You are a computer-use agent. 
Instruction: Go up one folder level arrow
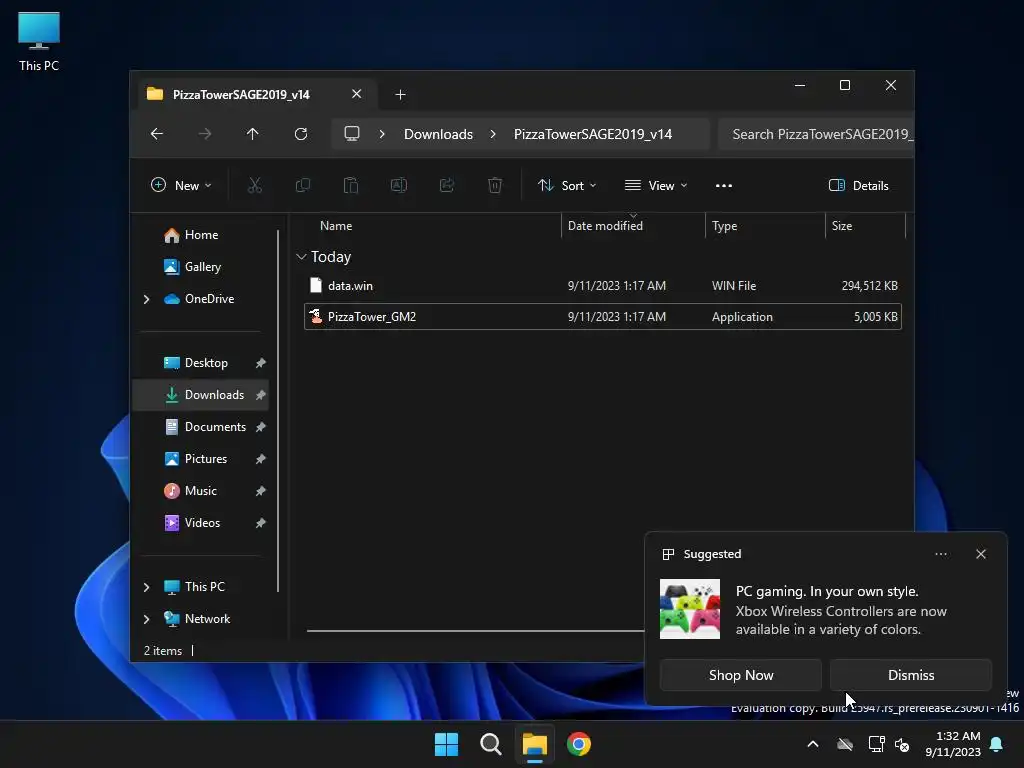(253, 134)
